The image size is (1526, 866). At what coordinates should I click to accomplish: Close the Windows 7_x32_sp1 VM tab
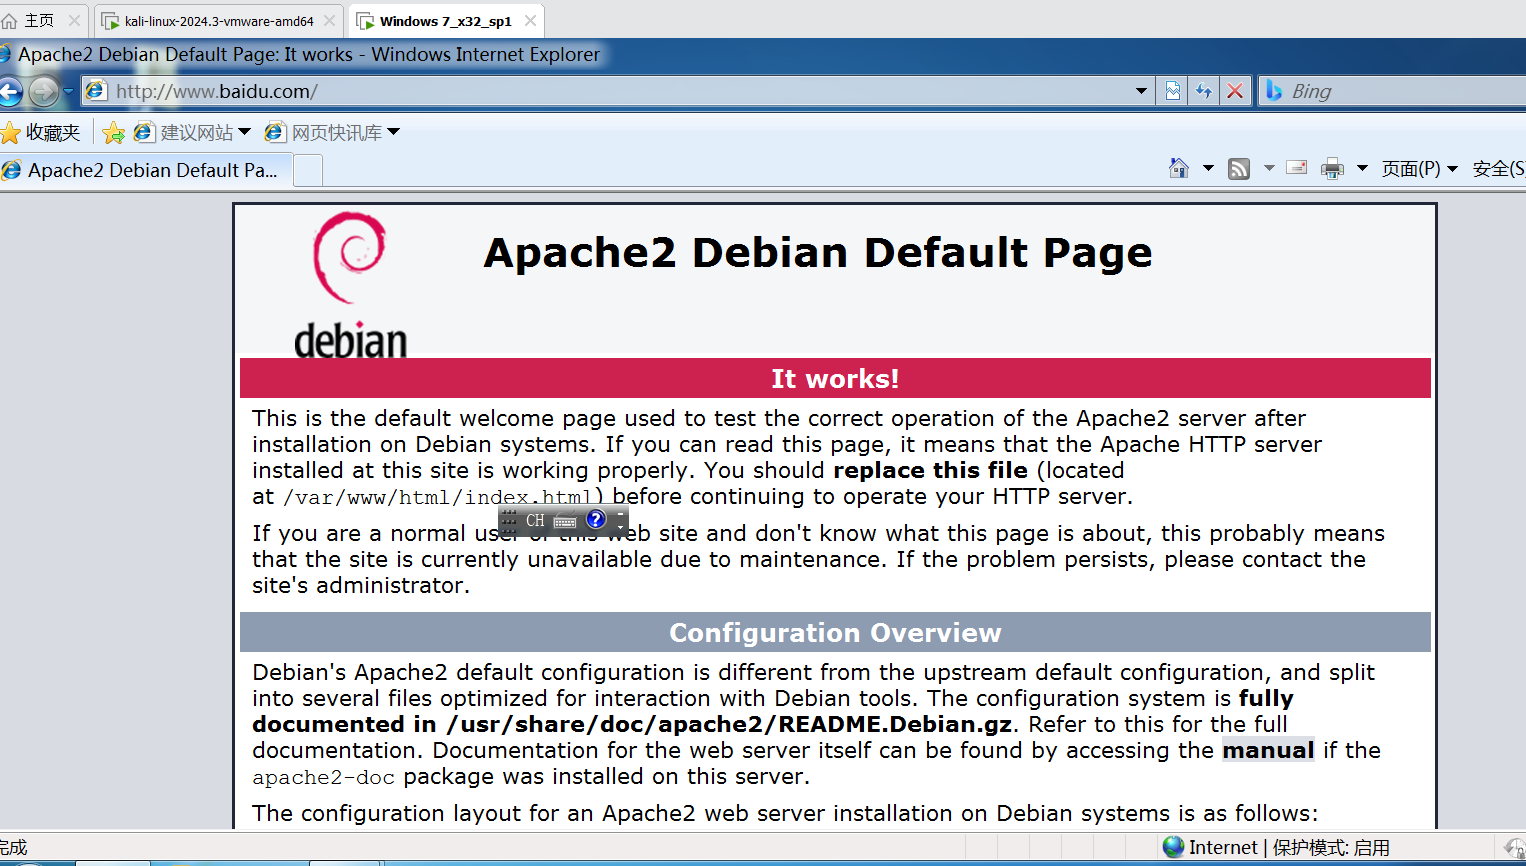click(531, 21)
